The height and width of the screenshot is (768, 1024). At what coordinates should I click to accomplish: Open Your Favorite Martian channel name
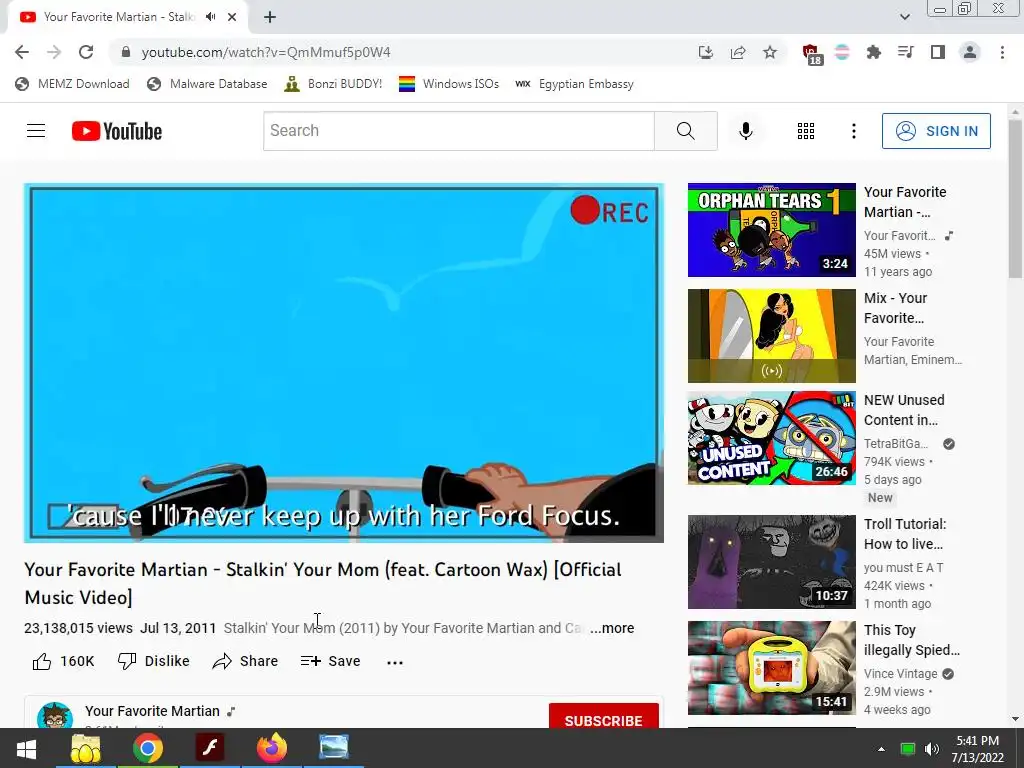coord(152,711)
